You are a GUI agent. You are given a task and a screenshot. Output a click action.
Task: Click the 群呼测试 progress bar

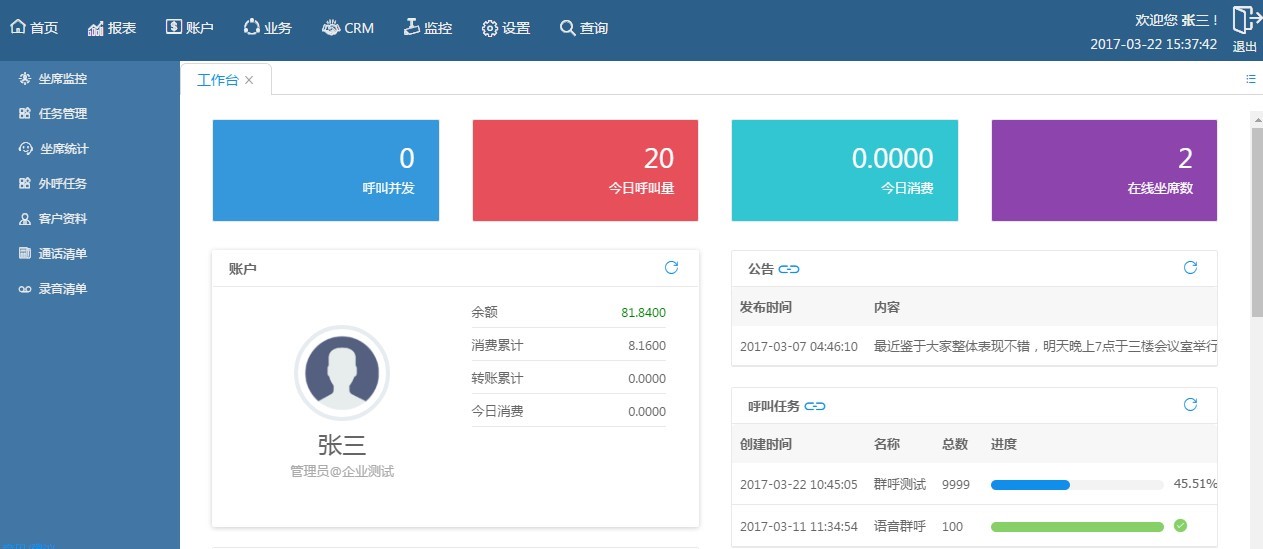pyautogui.click(x=1076, y=485)
